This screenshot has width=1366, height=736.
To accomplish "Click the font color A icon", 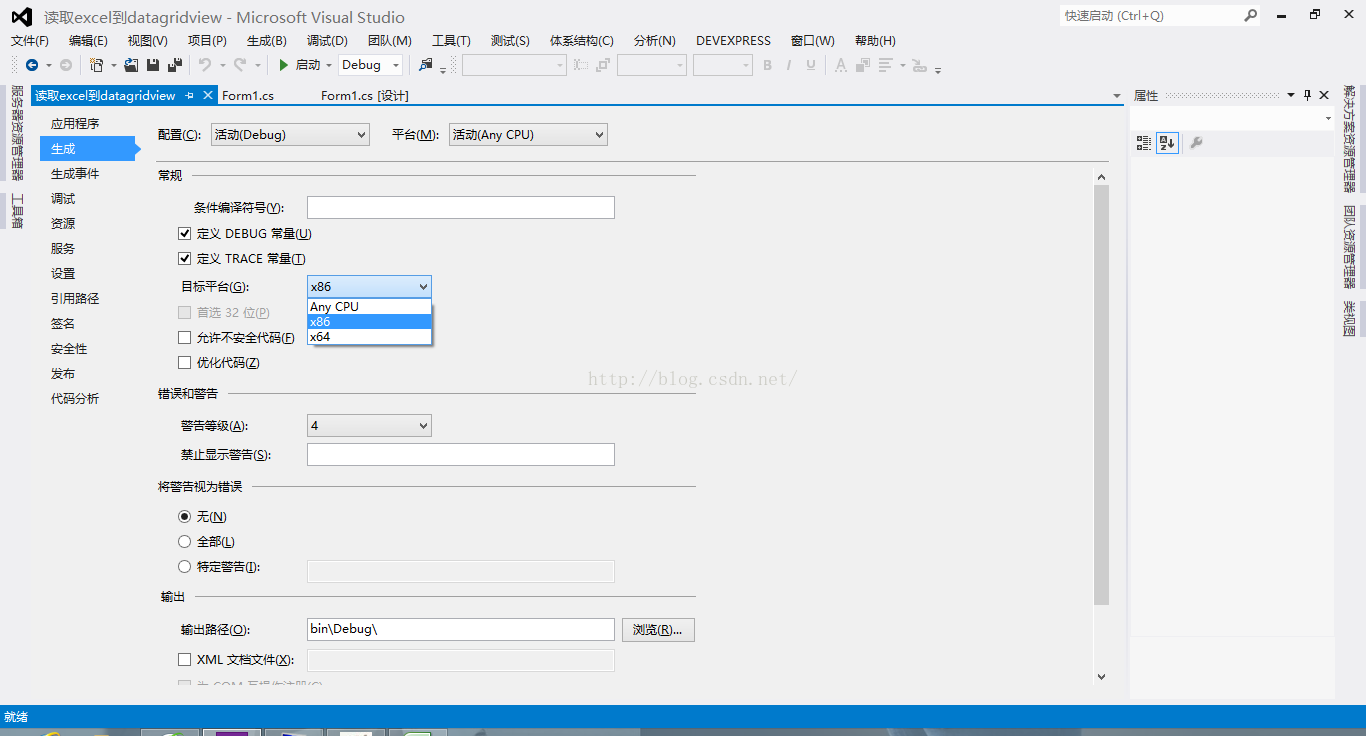I will click(840, 65).
